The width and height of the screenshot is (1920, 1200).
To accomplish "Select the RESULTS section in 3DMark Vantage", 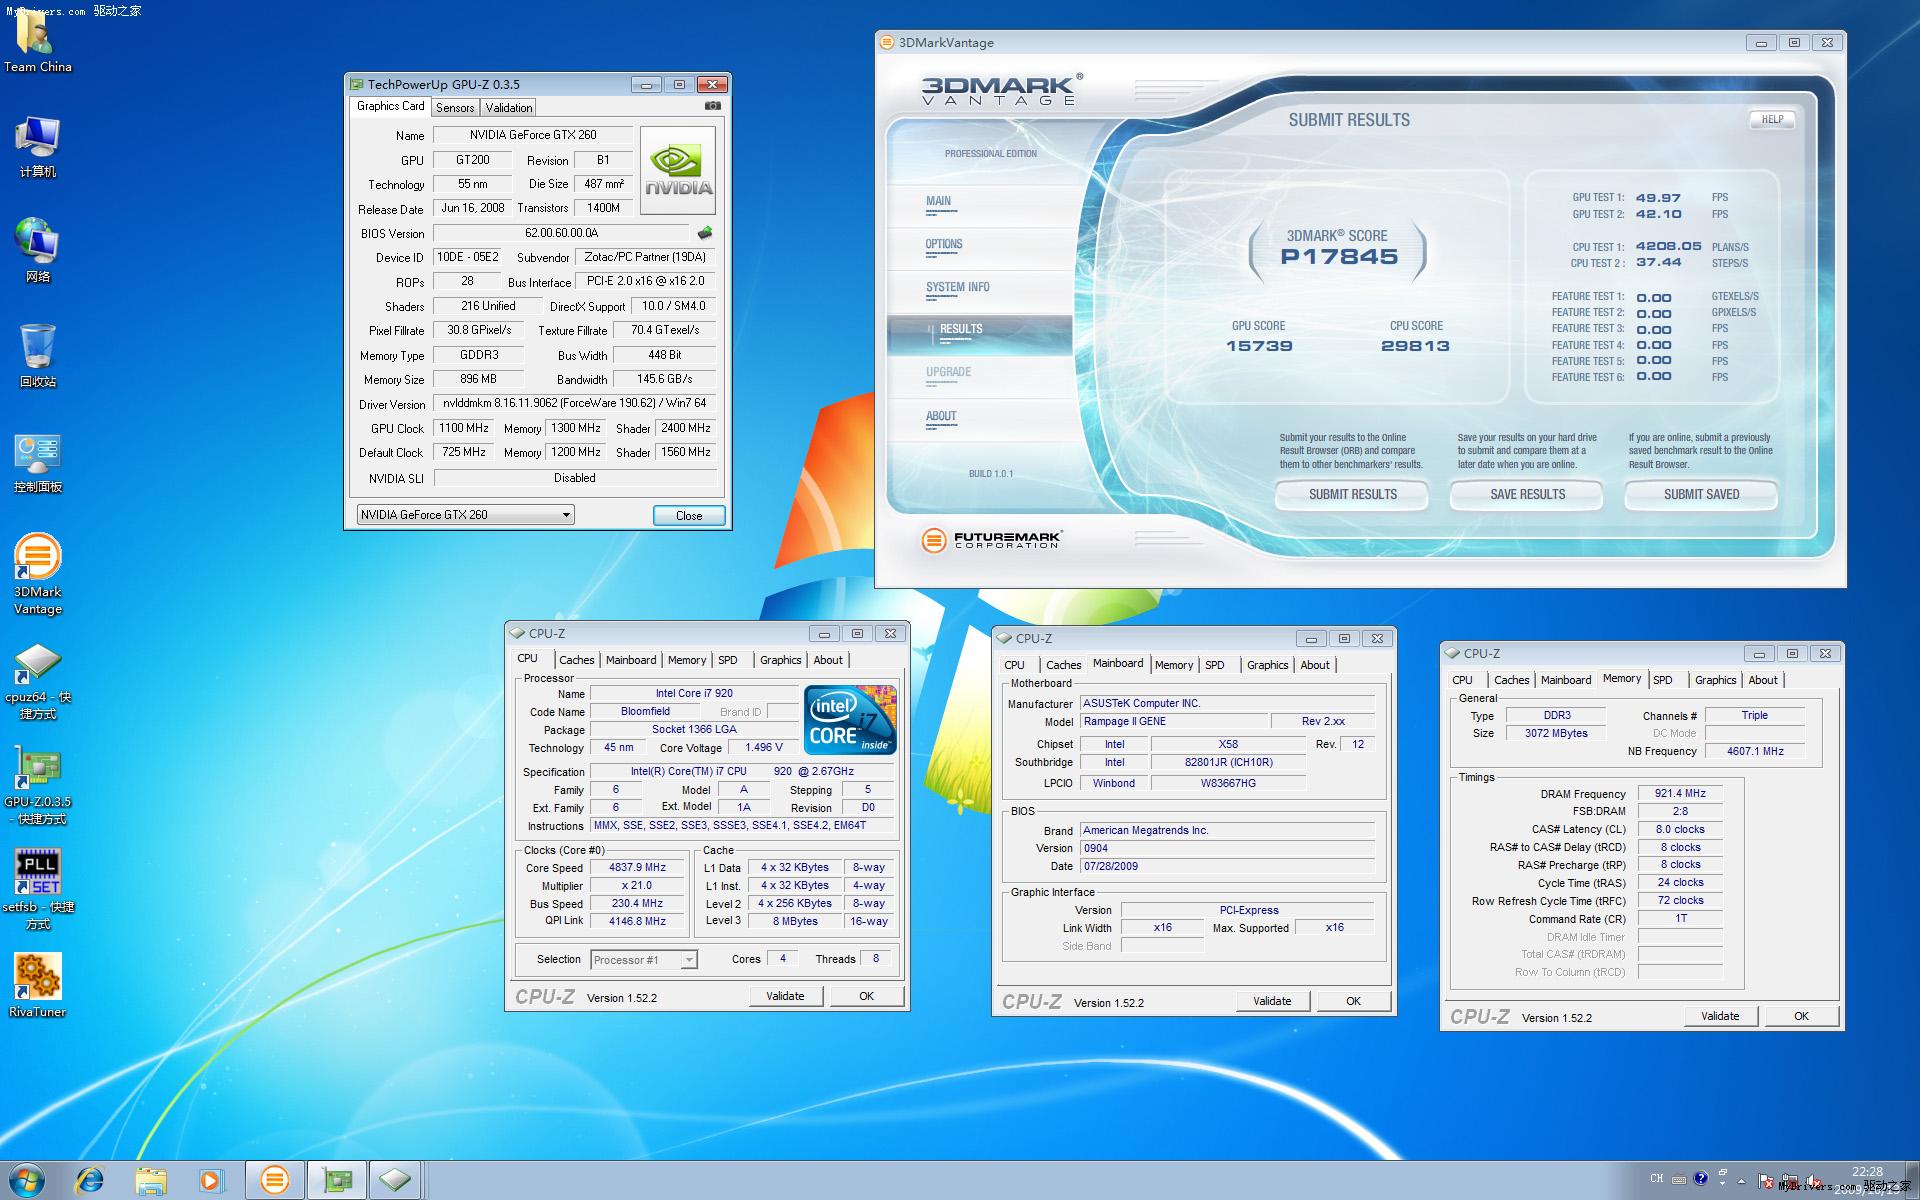I will pyautogui.click(x=961, y=329).
